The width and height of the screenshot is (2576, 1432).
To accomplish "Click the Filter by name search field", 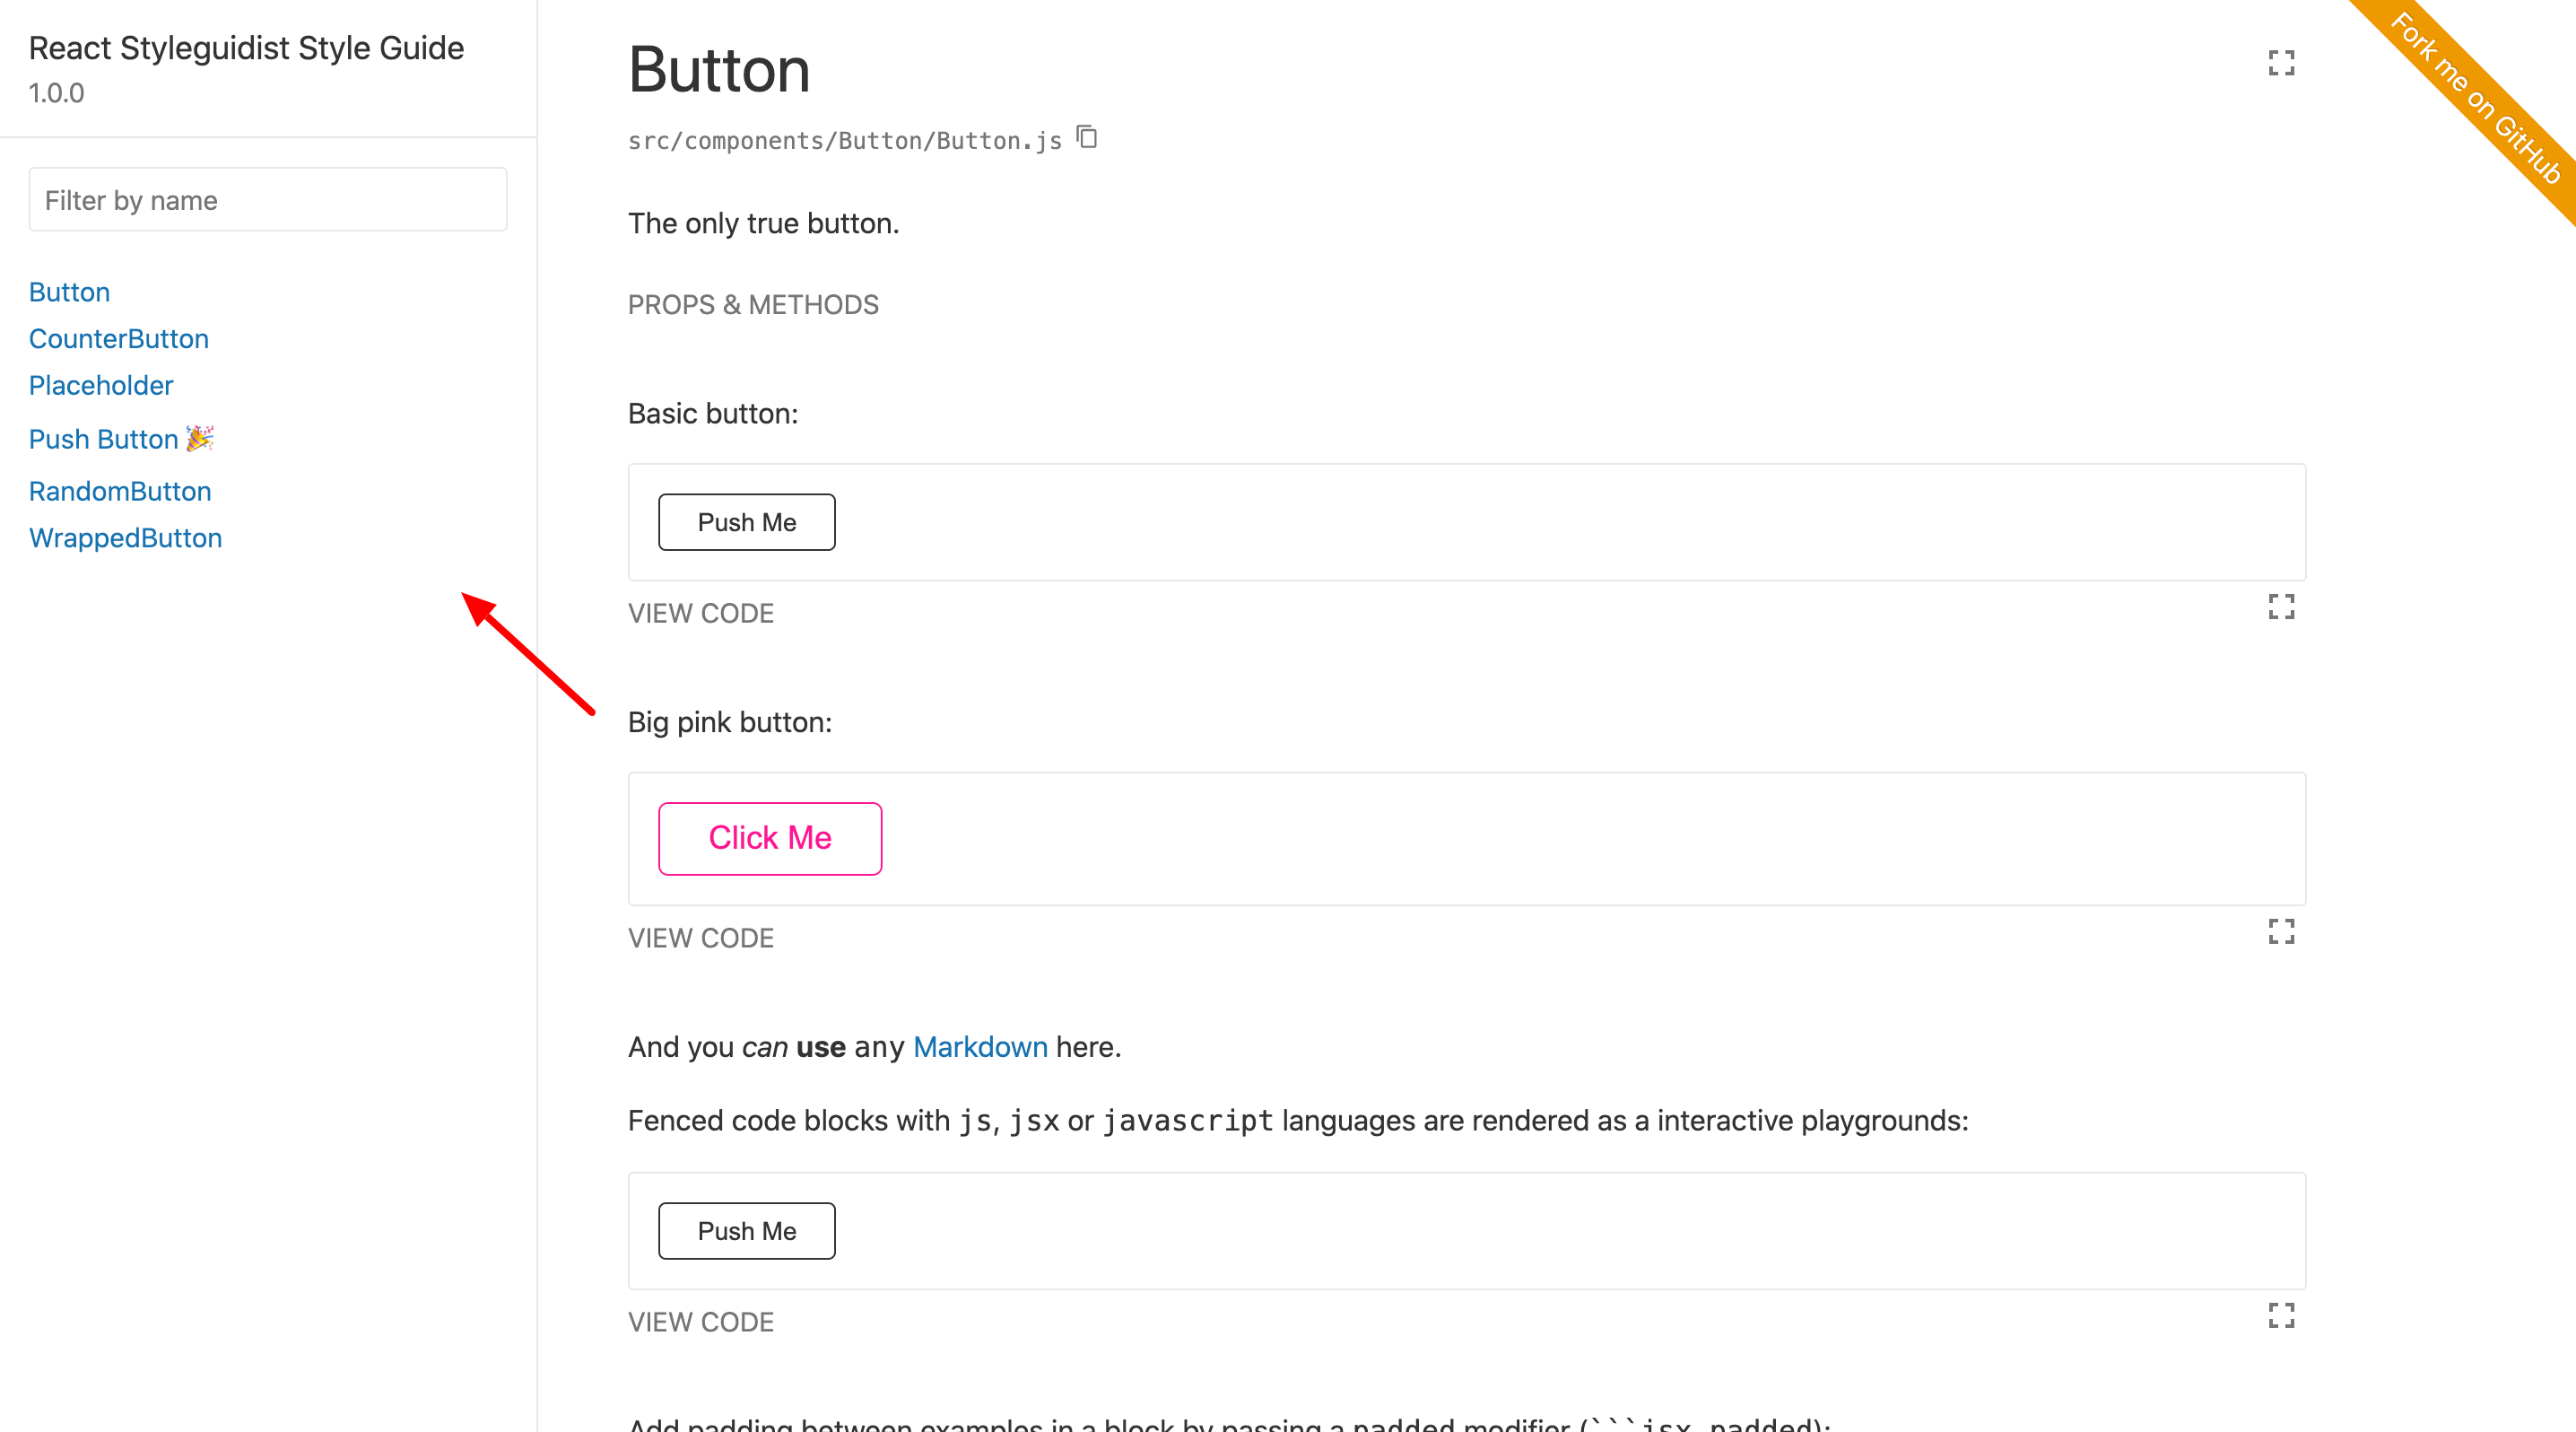I will coord(267,199).
